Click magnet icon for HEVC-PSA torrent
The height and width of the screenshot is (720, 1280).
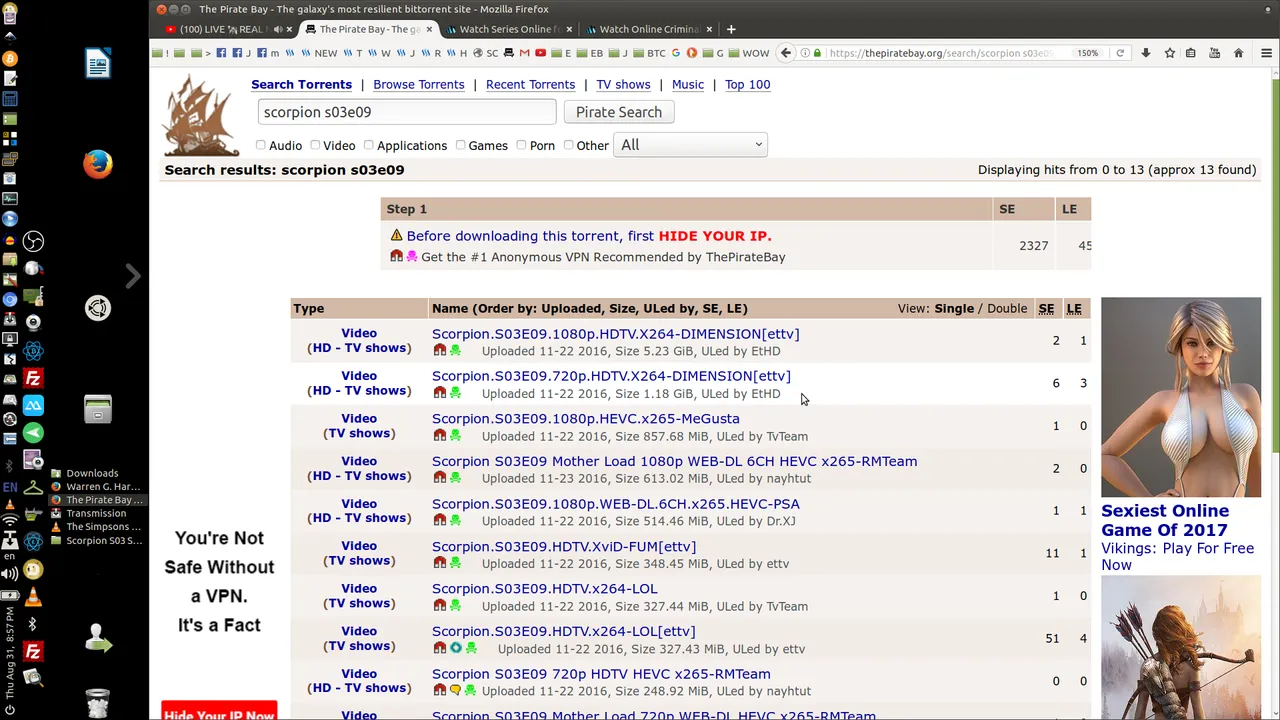coord(439,521)
